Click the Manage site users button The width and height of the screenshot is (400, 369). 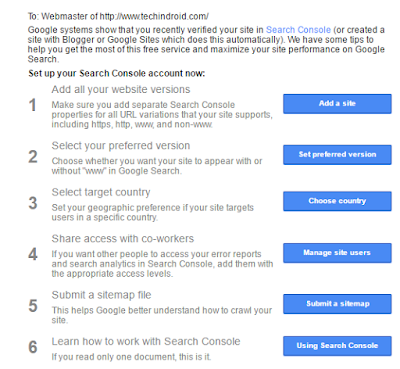(x=337, y=253)
